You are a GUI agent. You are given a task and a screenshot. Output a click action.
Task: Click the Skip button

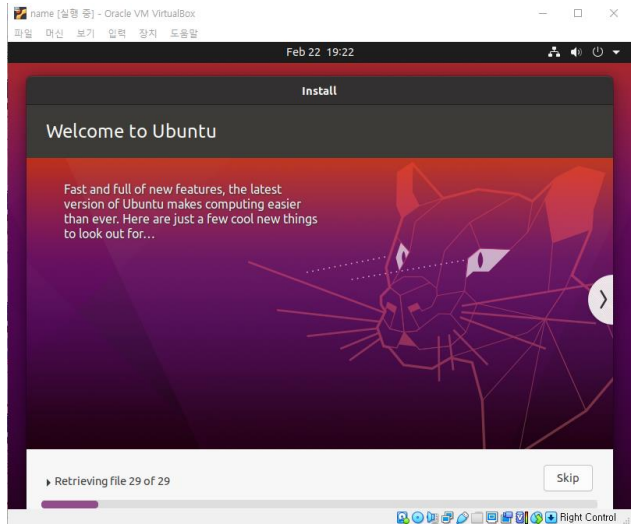[568, 478]
